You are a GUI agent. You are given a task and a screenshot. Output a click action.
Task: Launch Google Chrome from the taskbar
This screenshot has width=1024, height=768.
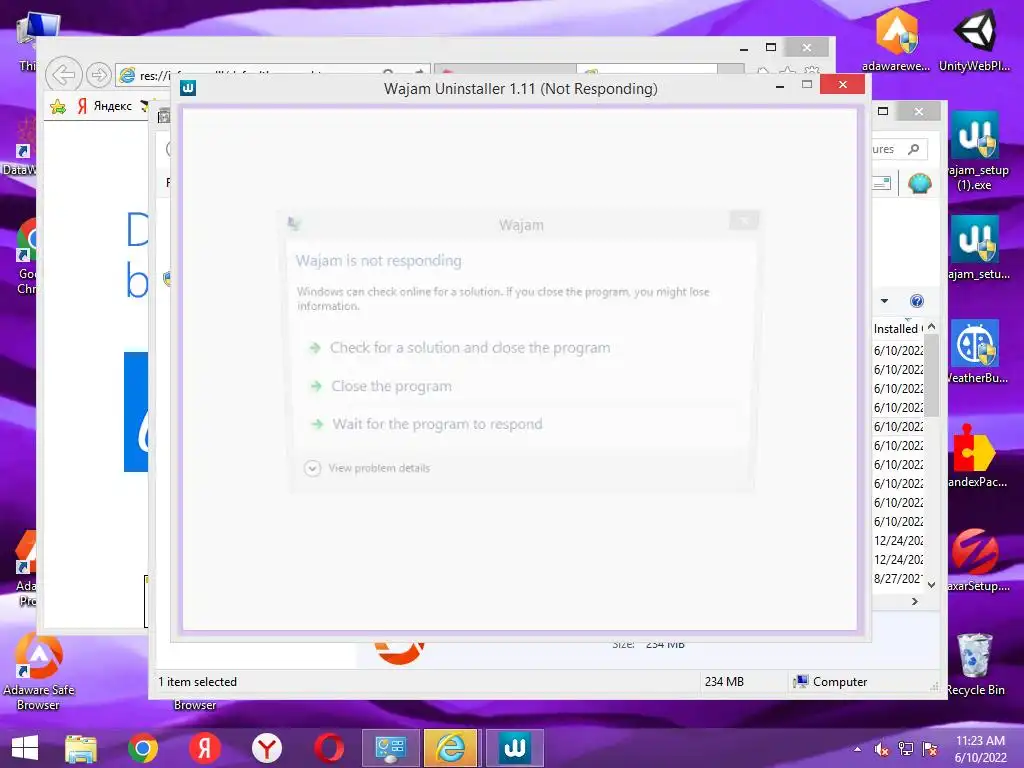pos(142,748)
